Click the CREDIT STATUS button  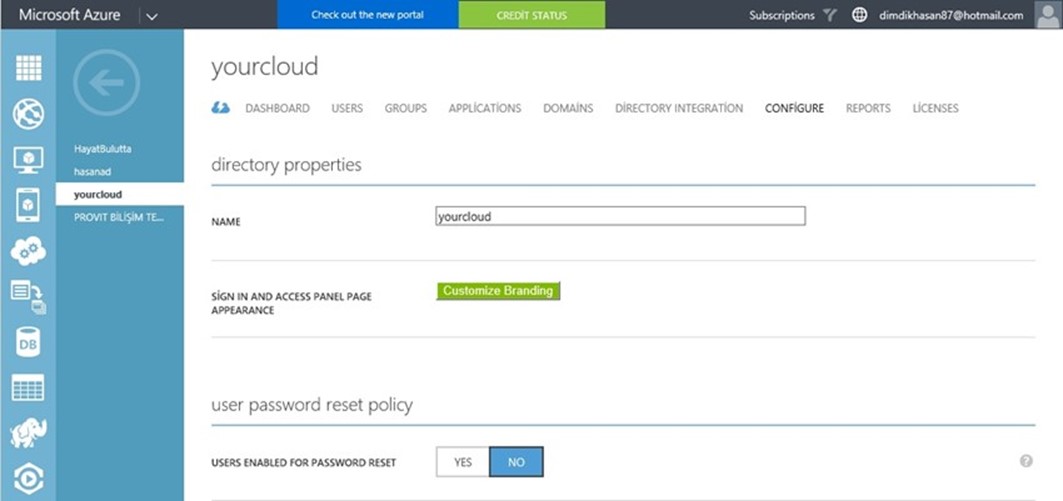[x=532, y=14]
